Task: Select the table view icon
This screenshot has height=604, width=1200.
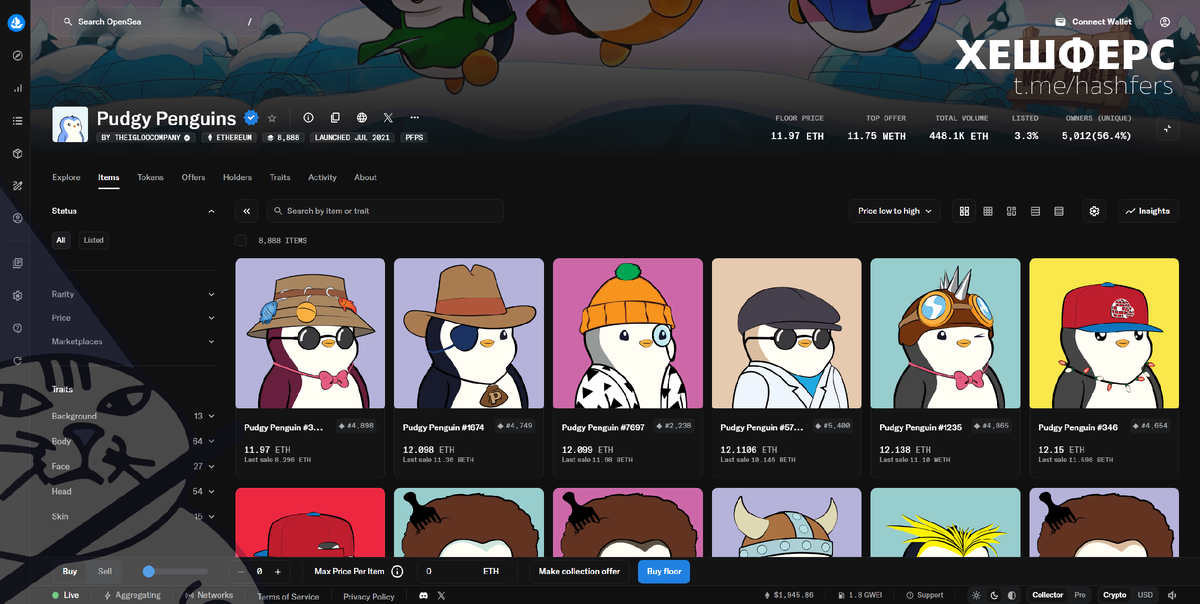Action: coord(1059,211)
